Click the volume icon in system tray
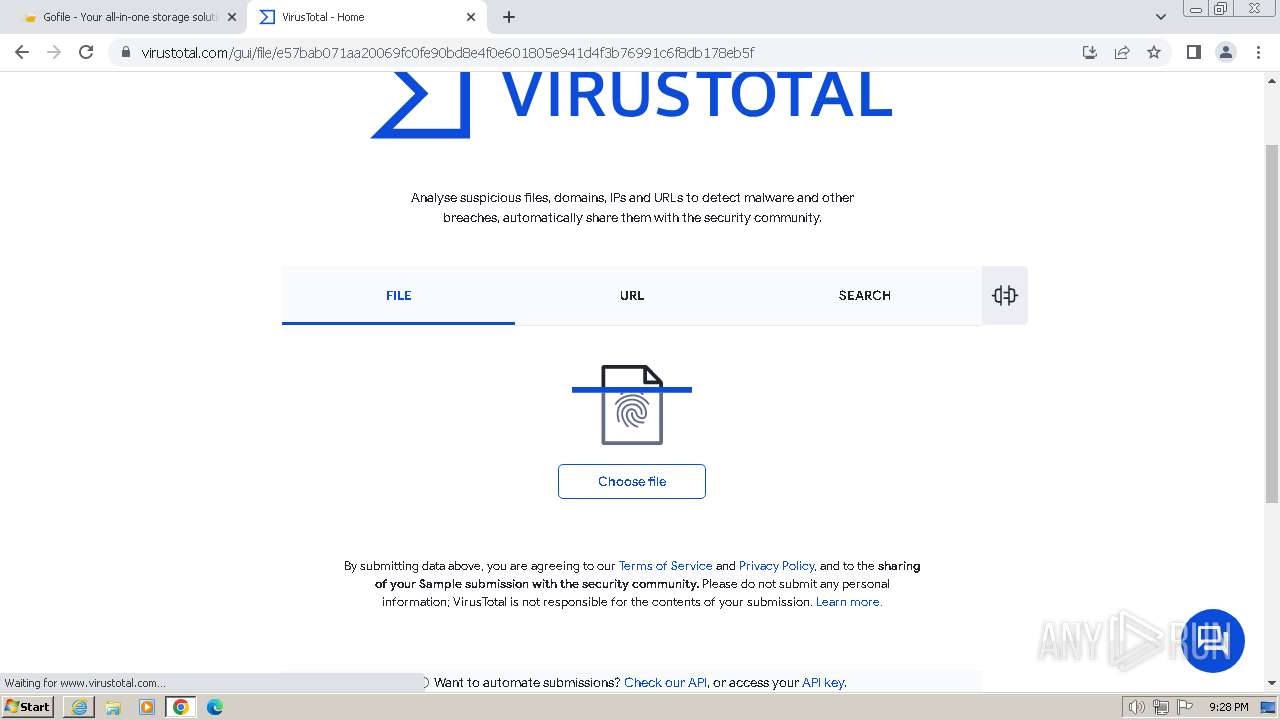Viewport: 1280px width, 720px height. coord(1136,707)
